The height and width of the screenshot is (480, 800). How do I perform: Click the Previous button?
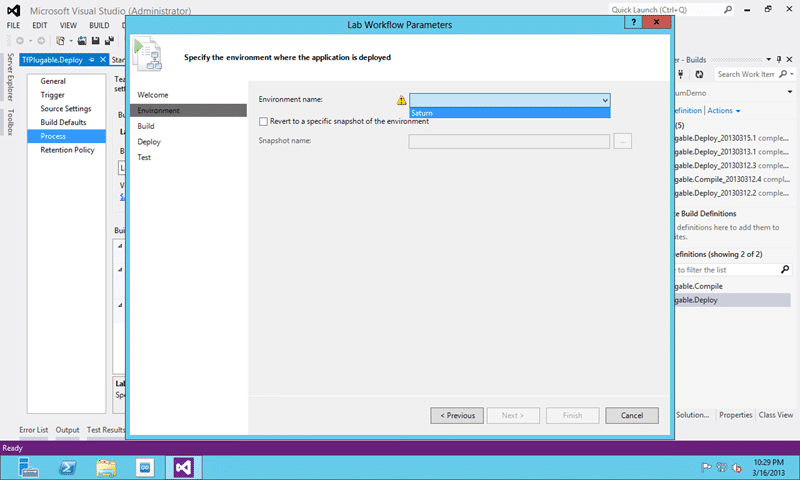pos(457,416)
